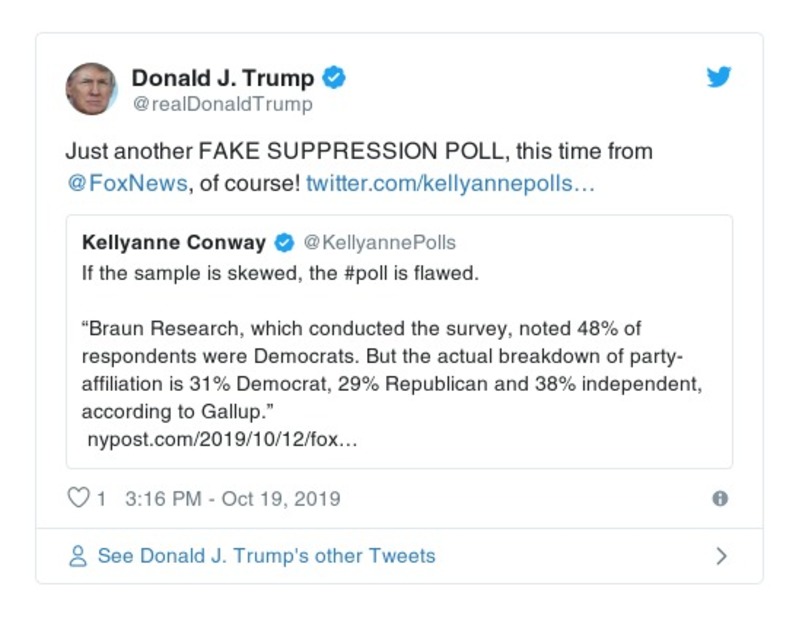Open the nypost.com/2019/10/12/fox… article link
This screenshot has width=799, height=618.
[219, 440]
